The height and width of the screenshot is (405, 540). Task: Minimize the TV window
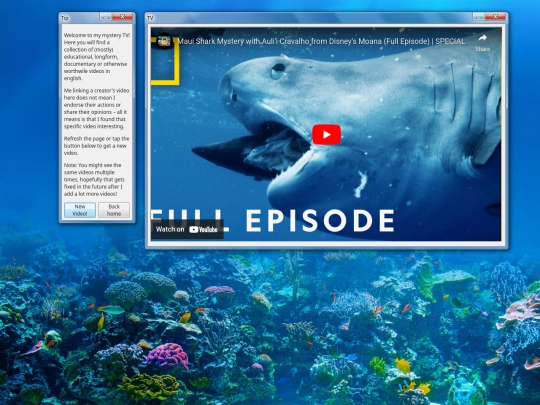coord(479,17)
